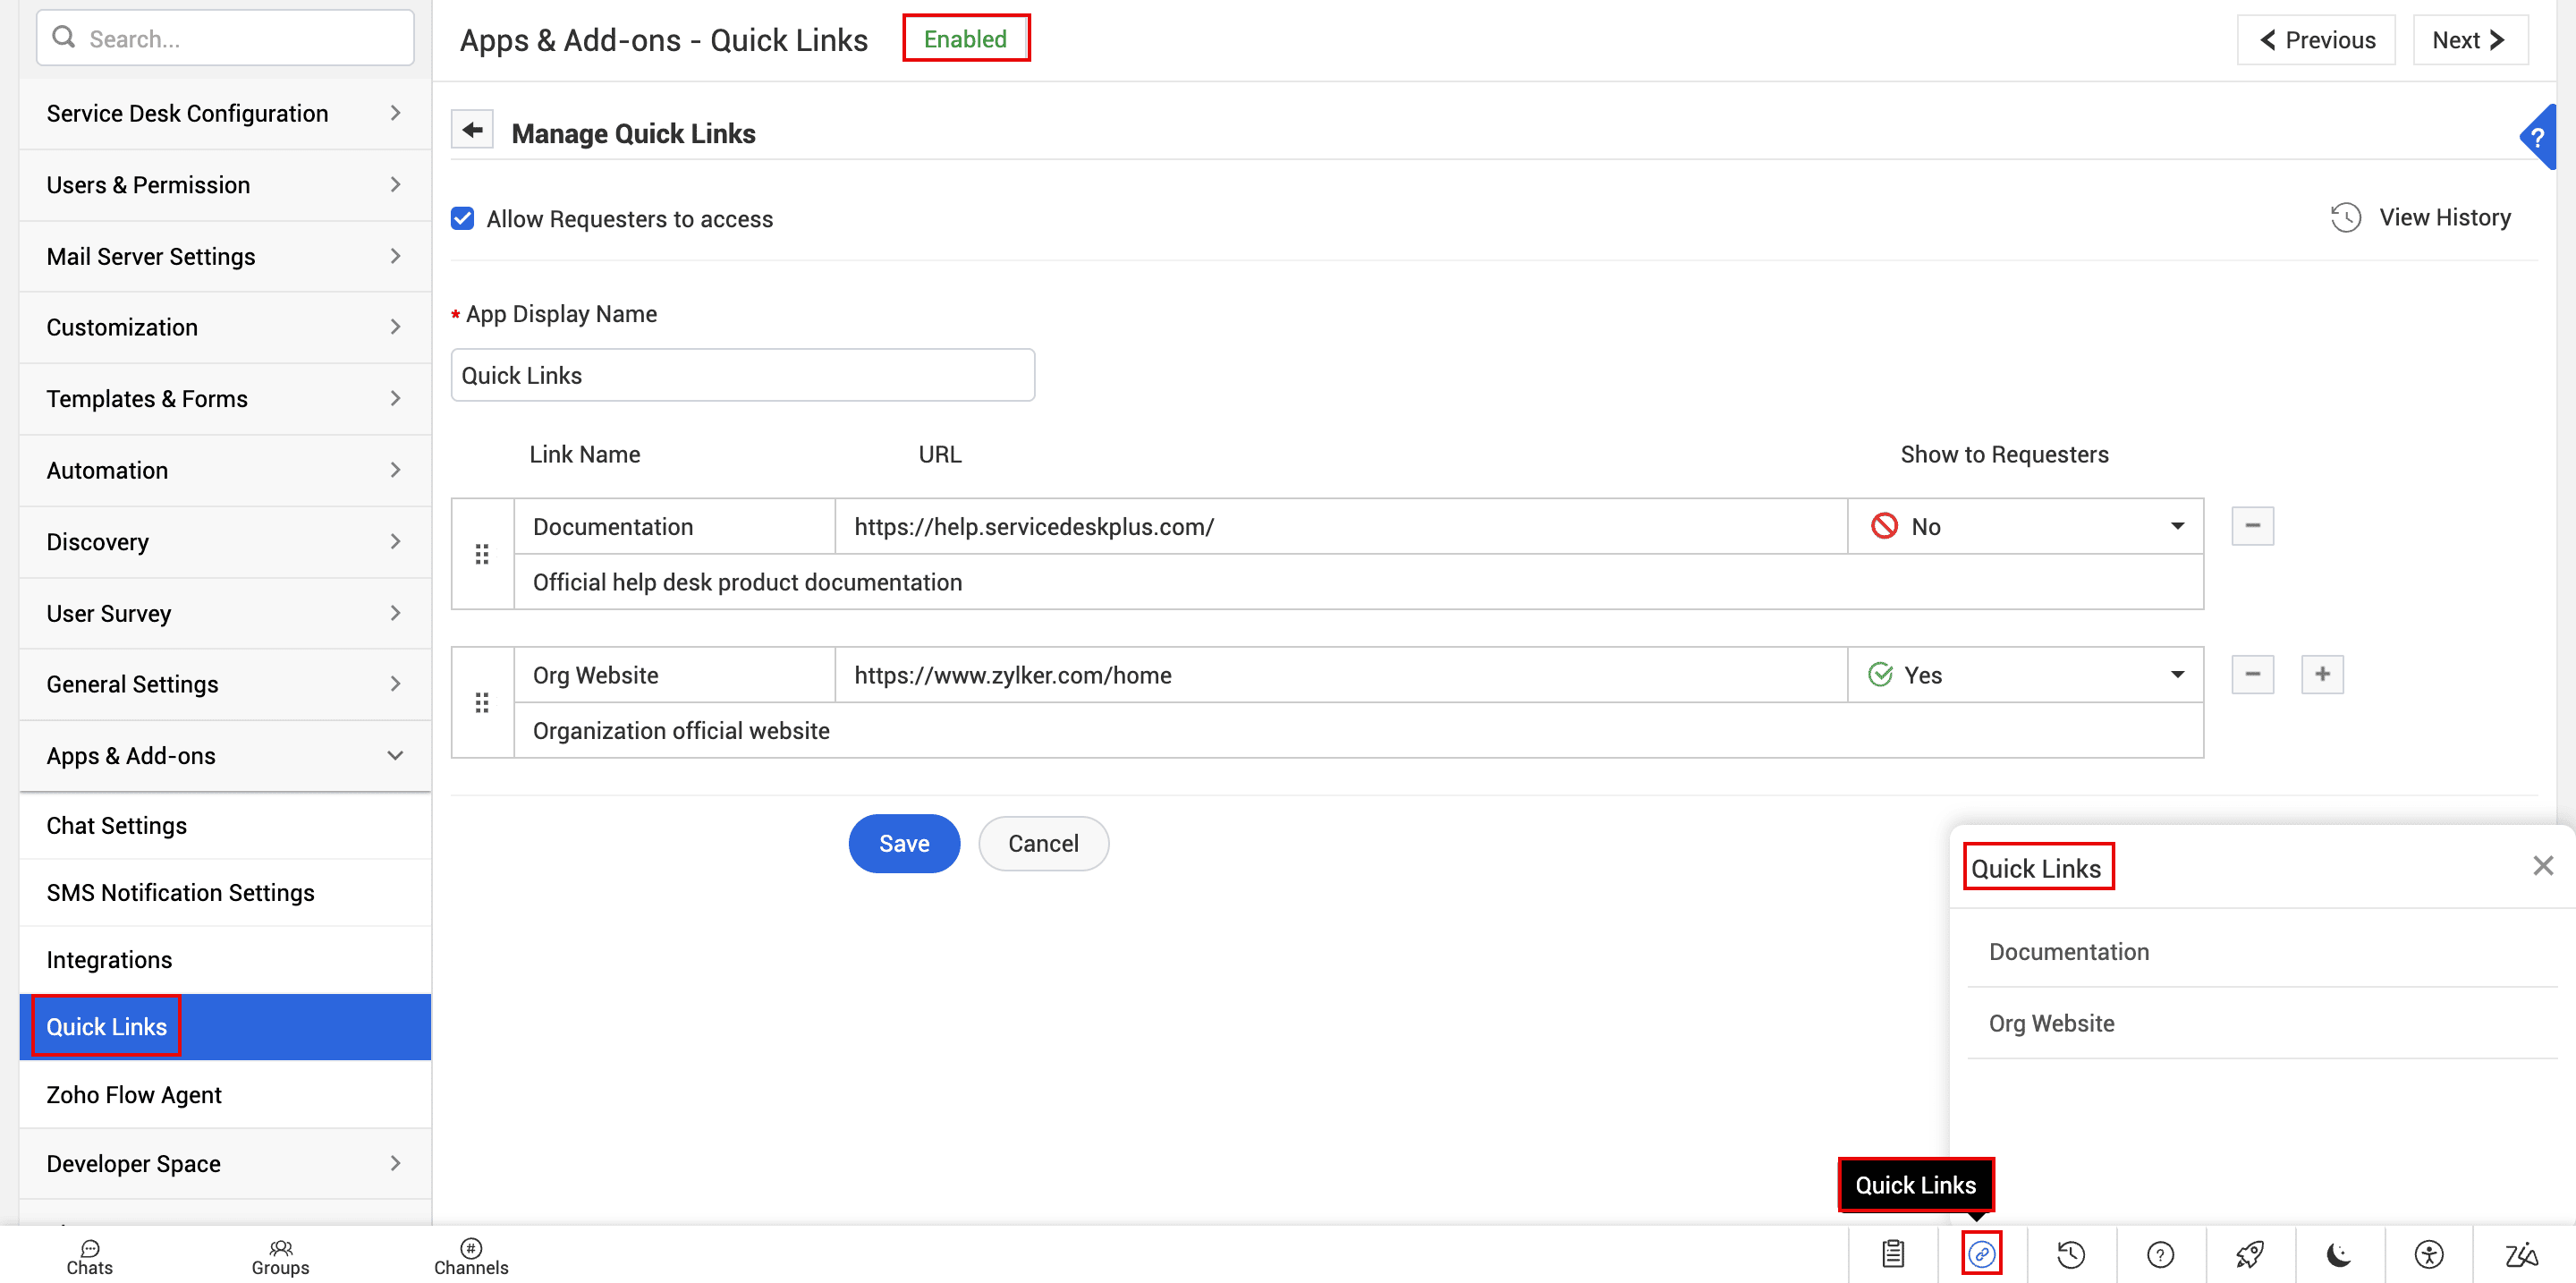Image resolution: width=2576 pixels, height=1283 pixels.
Task: Click the Quick Links chain icon in bottom bar
Action: (x=1981, y=1254)
